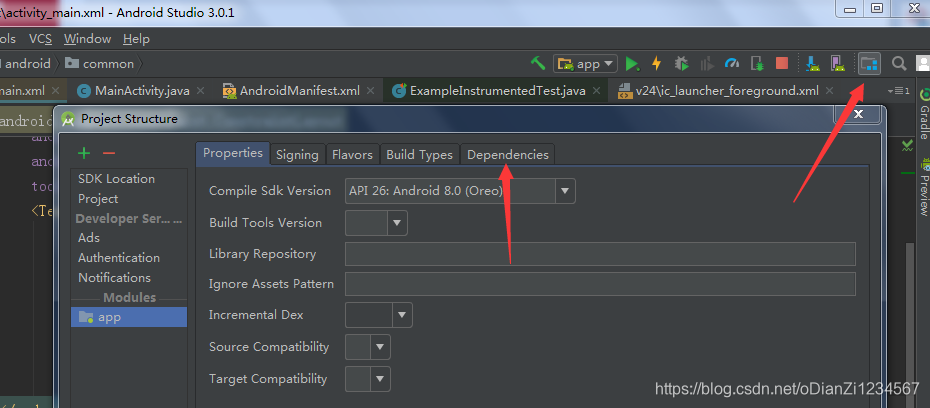Click the Search Everywhere magnifier icon

click(899, 63)
